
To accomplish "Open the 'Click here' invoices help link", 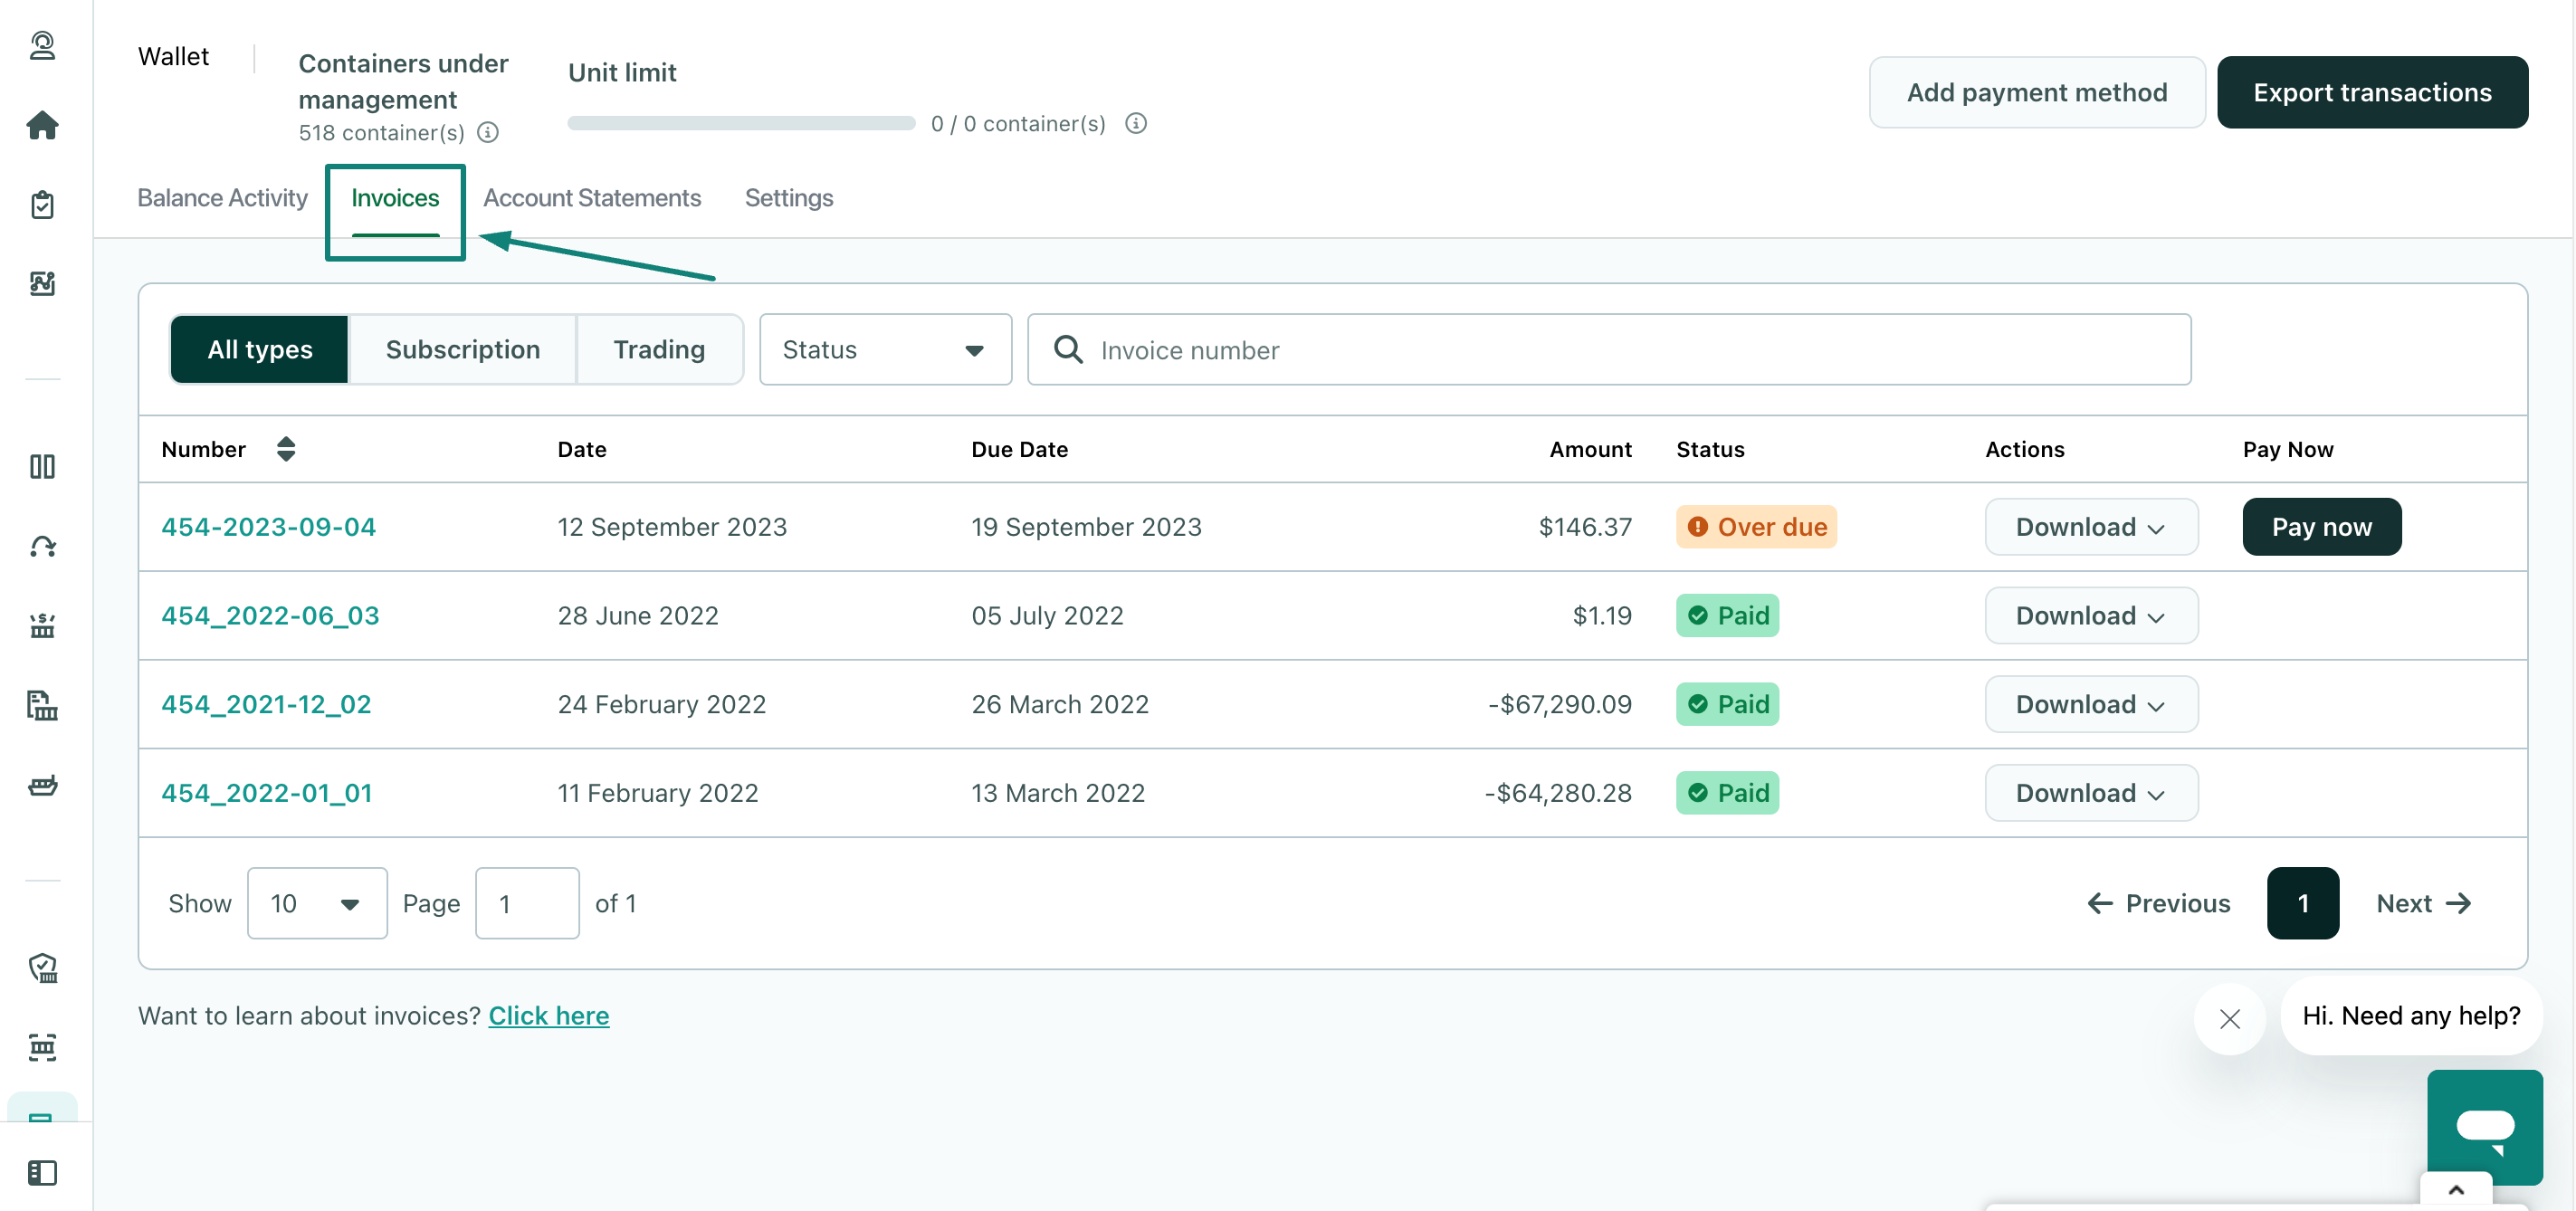I will pyautogui.click(x=549, y=1016).
